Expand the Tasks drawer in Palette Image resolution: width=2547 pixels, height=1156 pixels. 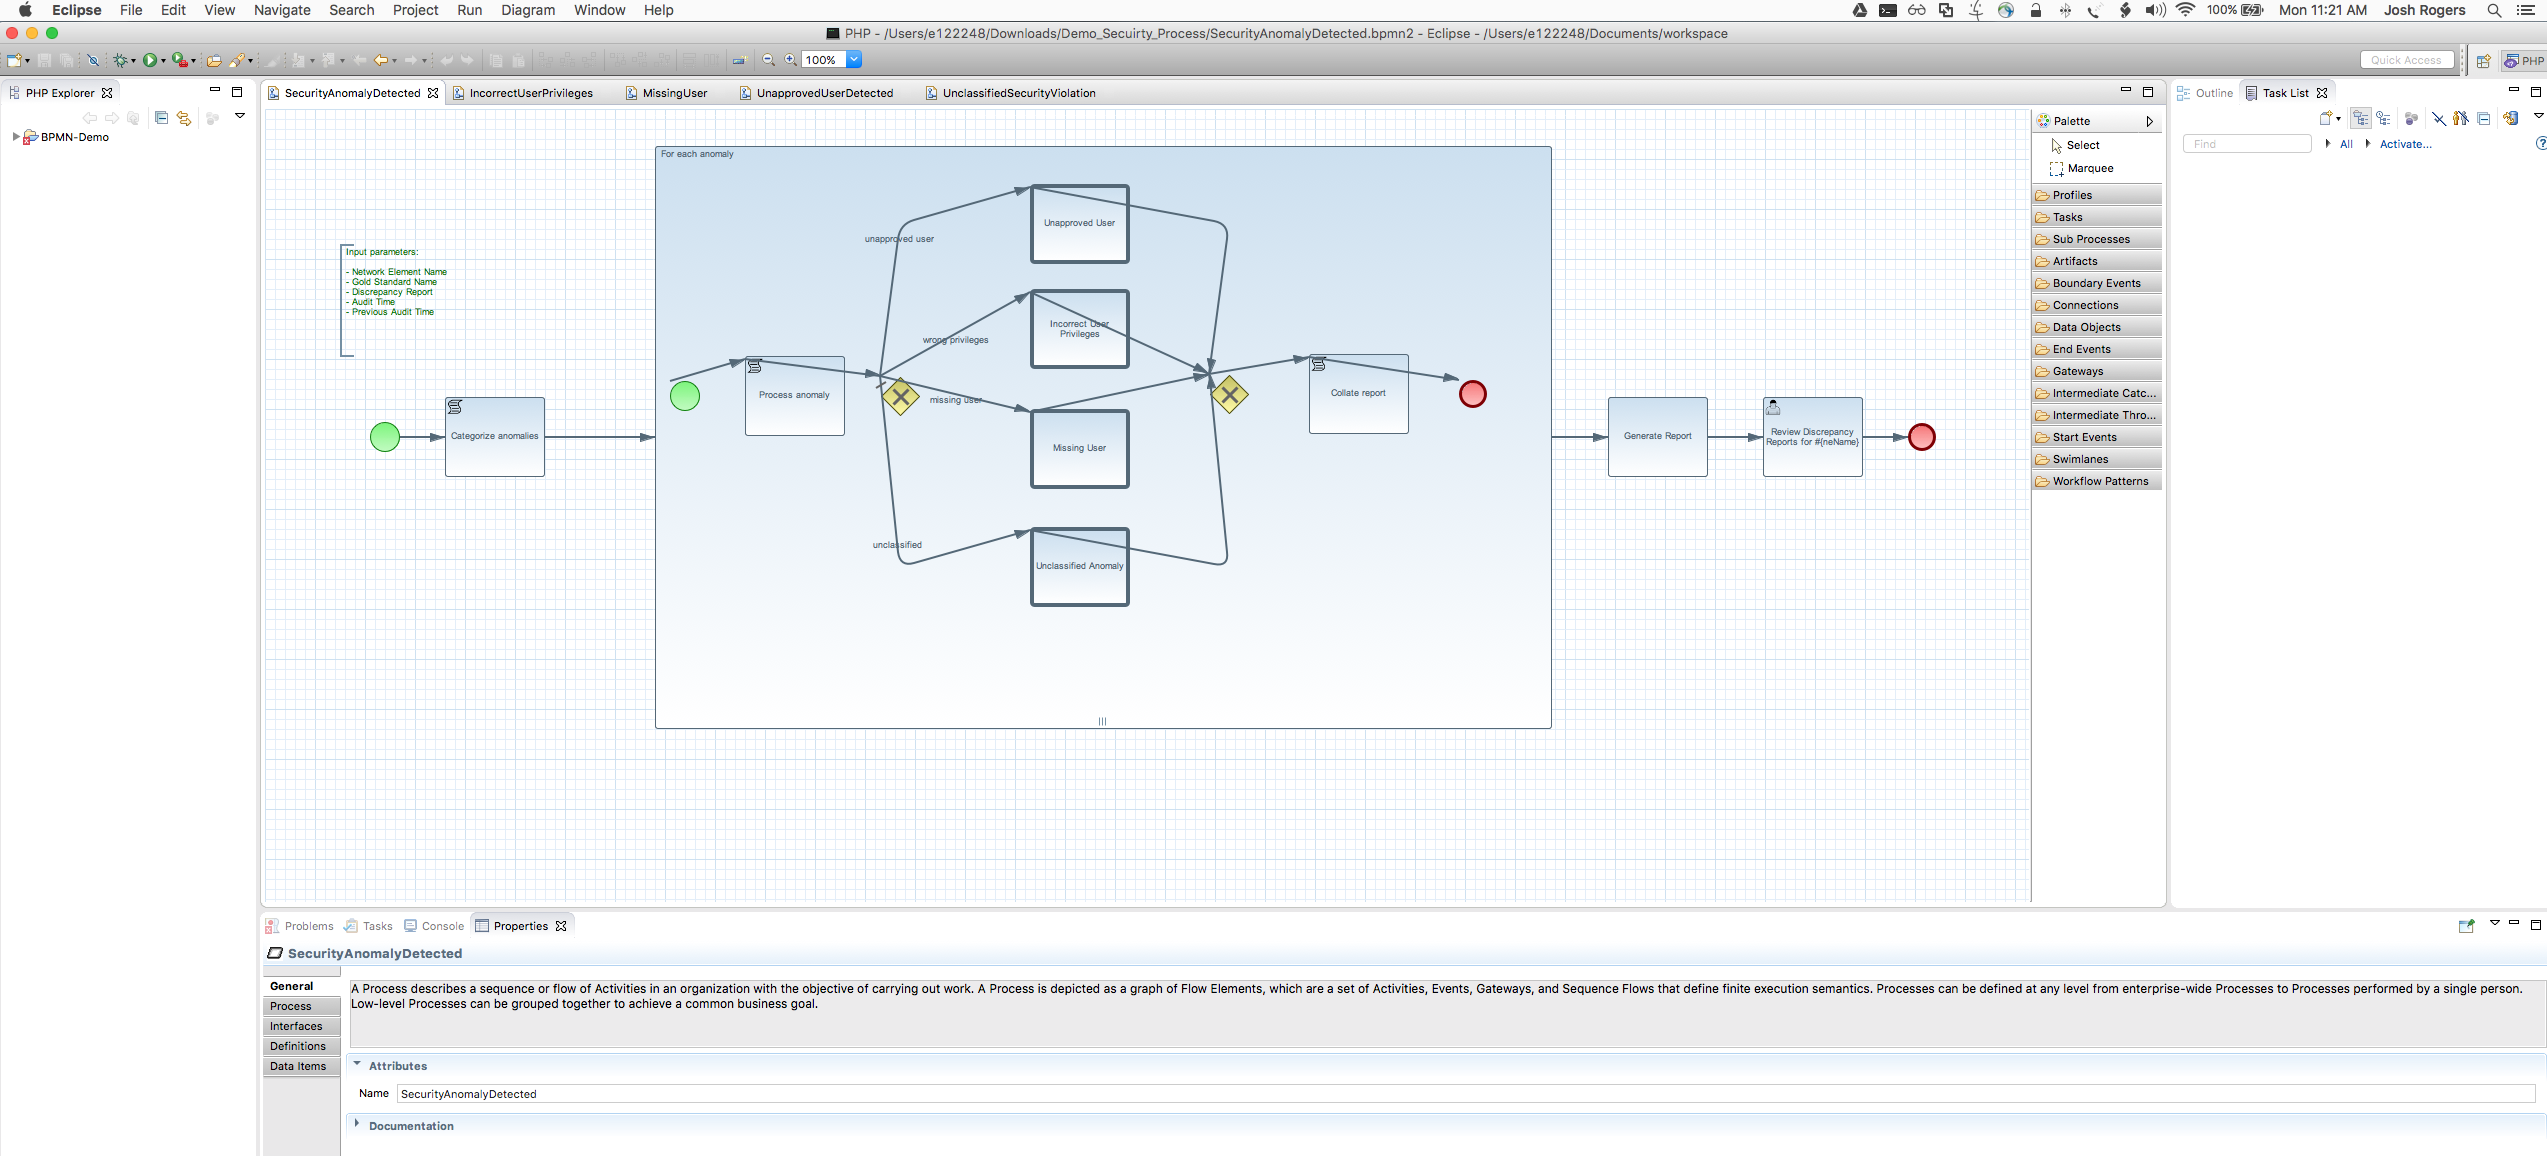(x=2097, y=217)
